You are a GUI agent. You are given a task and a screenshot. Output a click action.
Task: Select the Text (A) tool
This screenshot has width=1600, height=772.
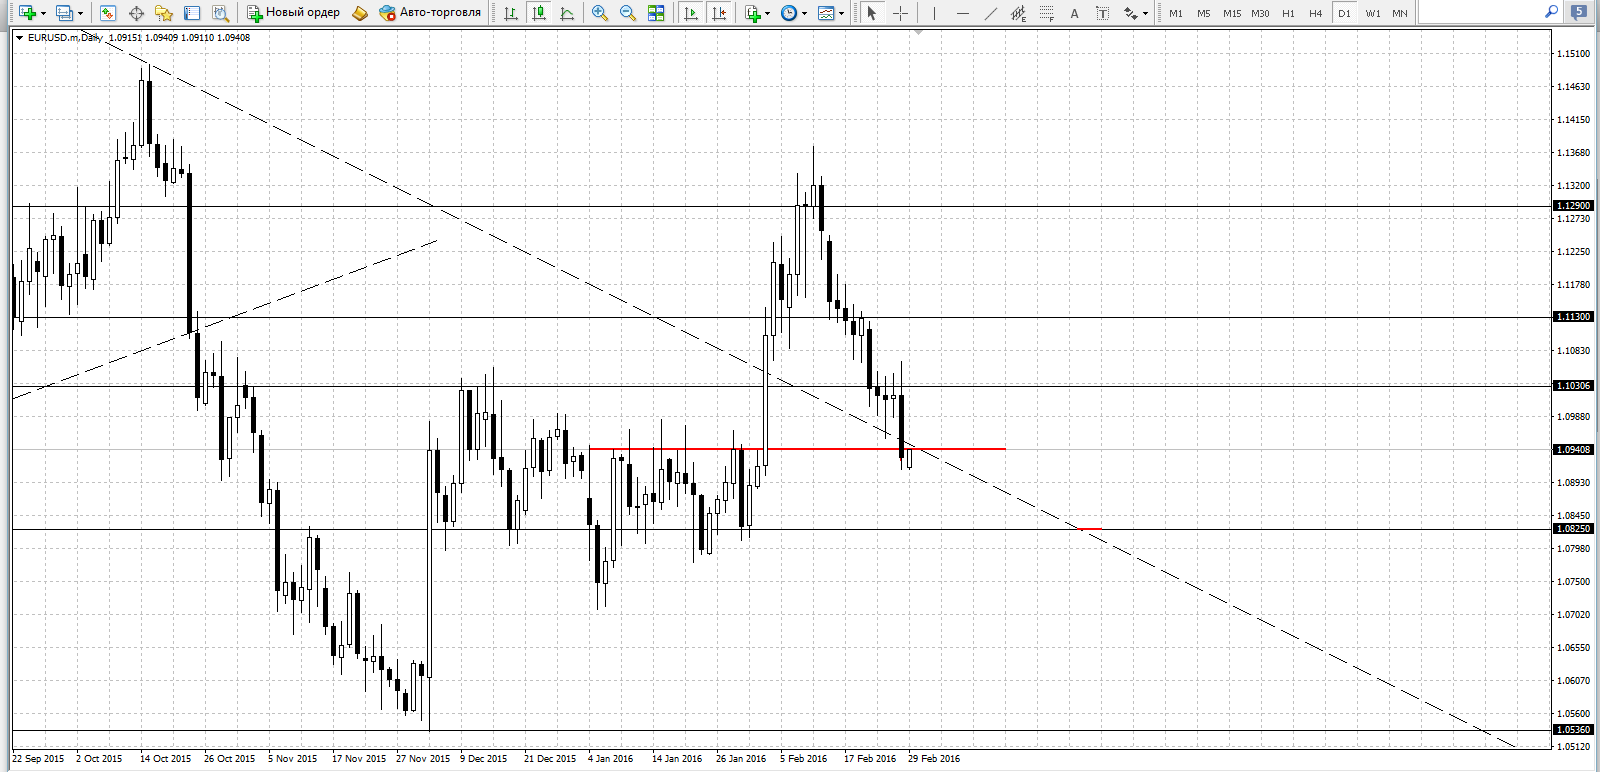(1074, 13)
